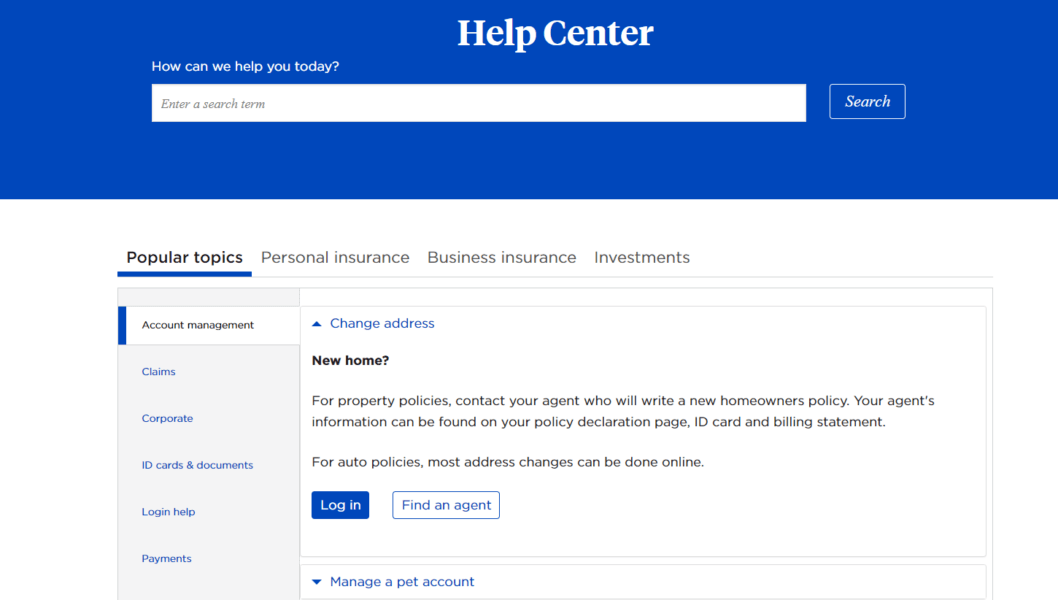Open the Change address disclosure triangle
This screenshot has height=600, width=1058.
(x=316, y=323)
